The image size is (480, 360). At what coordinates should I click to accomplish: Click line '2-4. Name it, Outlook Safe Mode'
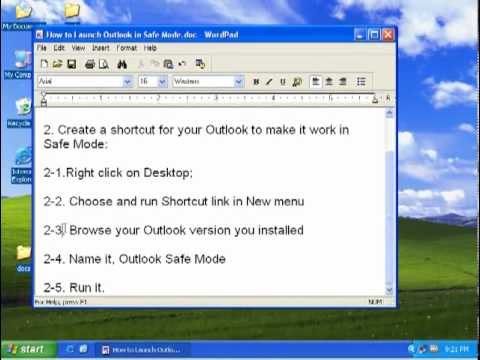pyautogui.click(x=134, y=259)
